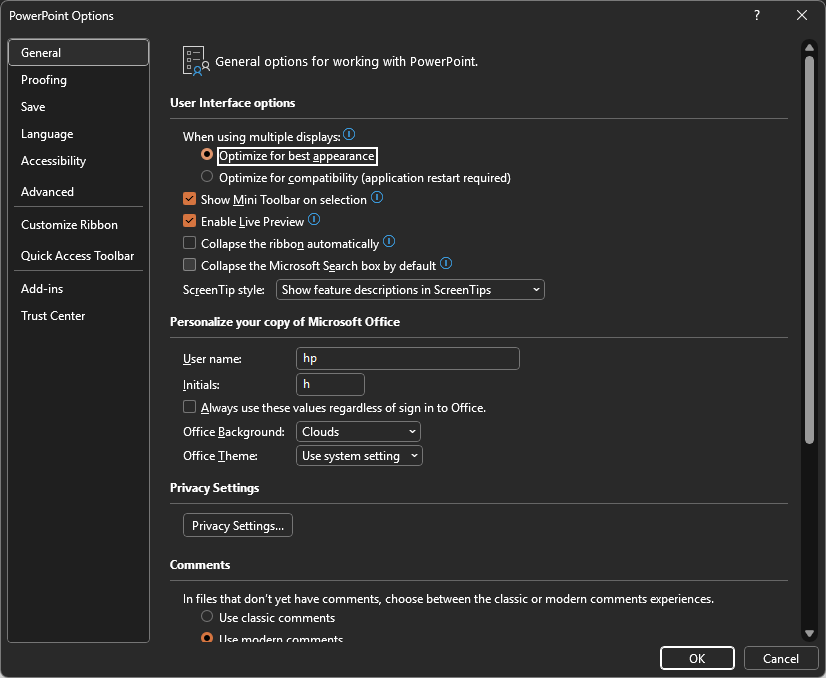Click the multiple displays info icon

(349, 134)
